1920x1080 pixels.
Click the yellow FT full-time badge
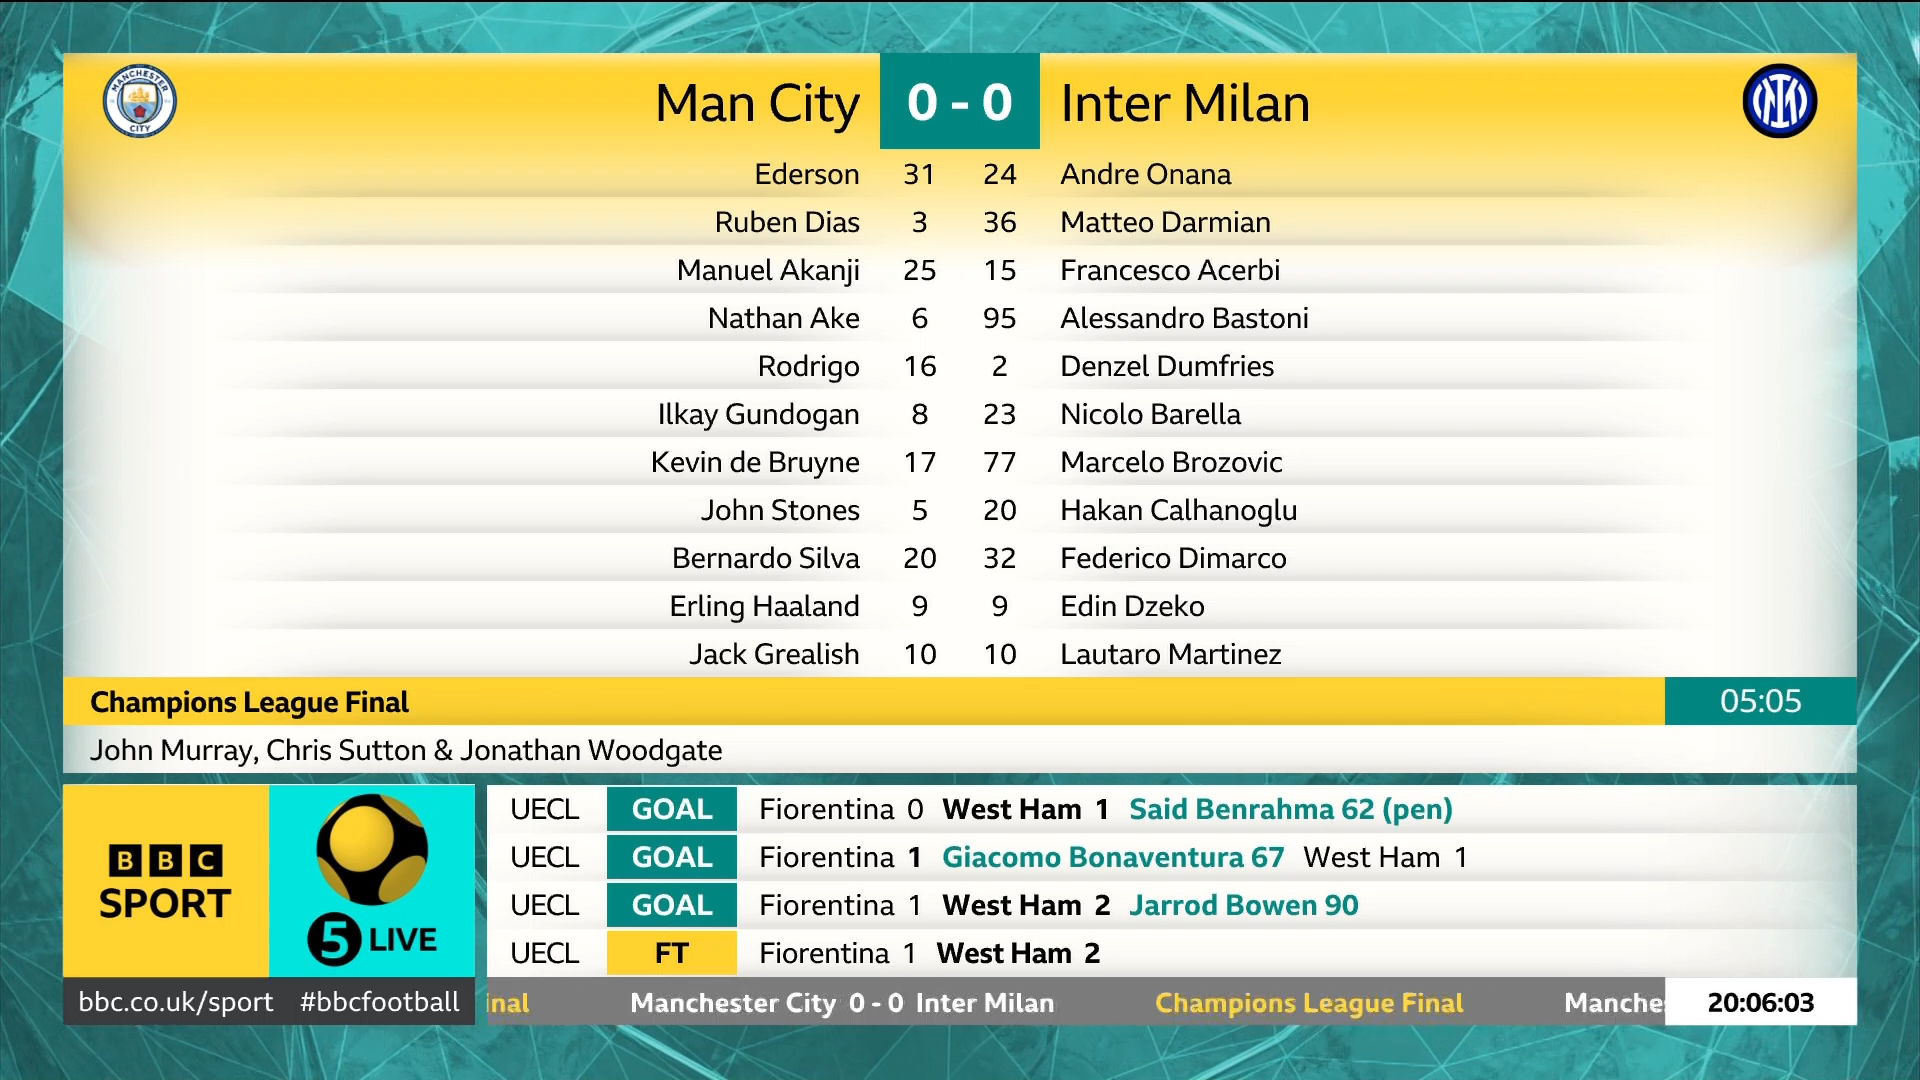click(x=671, y=953)
